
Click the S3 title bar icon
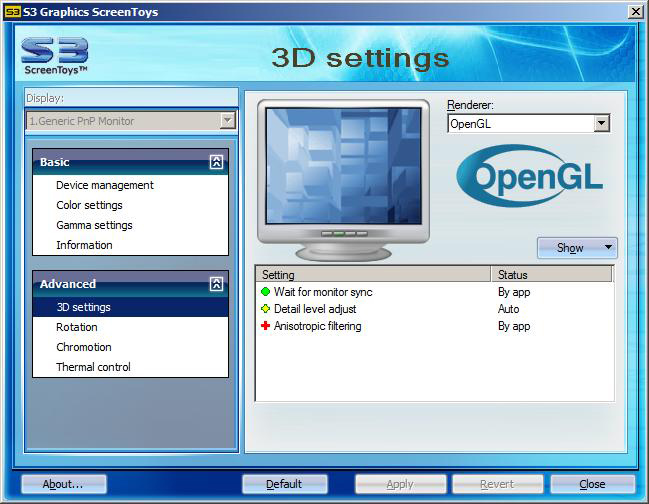(x=12, y=12)
